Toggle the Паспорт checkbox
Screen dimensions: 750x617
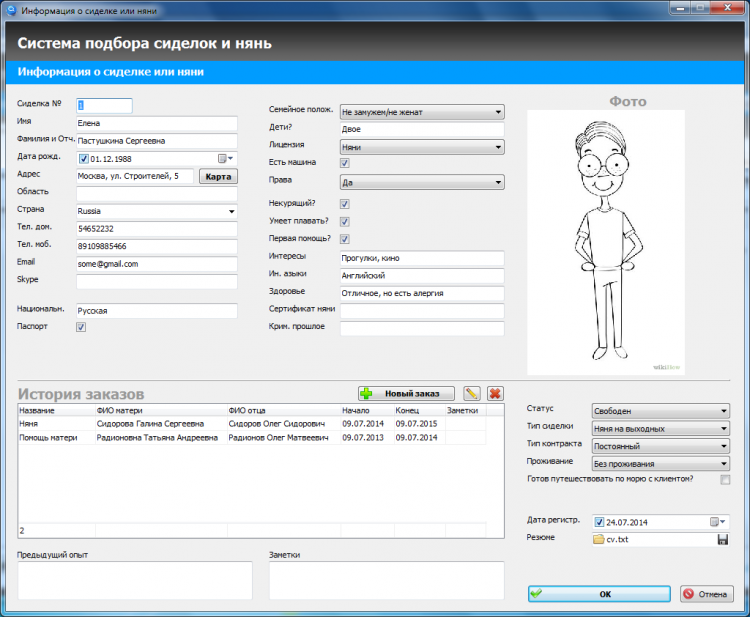81,327
